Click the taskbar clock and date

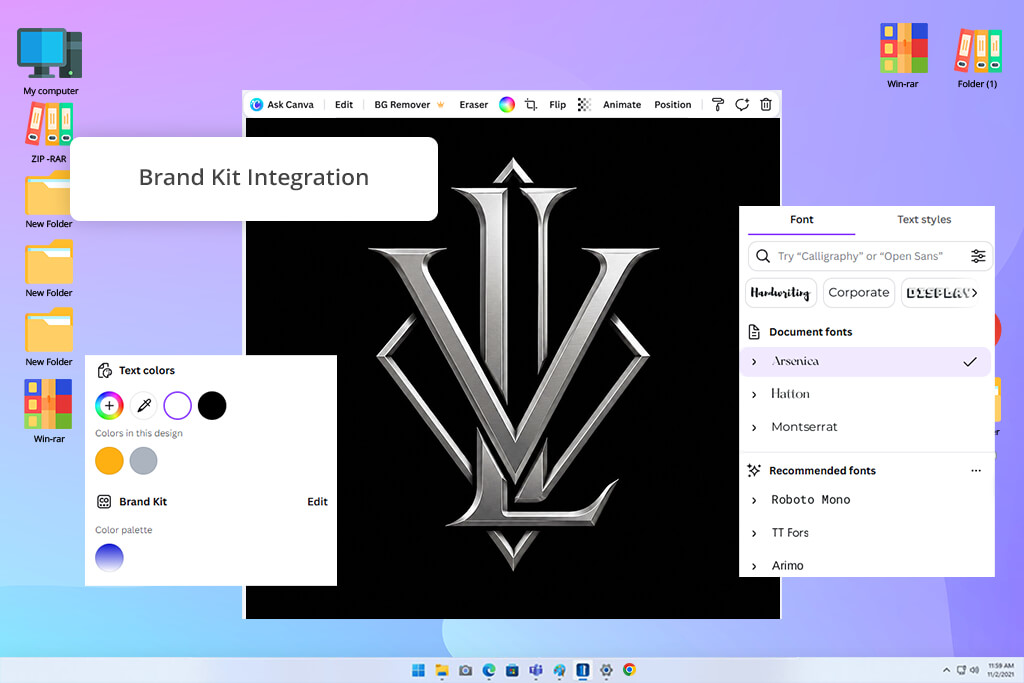1000,670
